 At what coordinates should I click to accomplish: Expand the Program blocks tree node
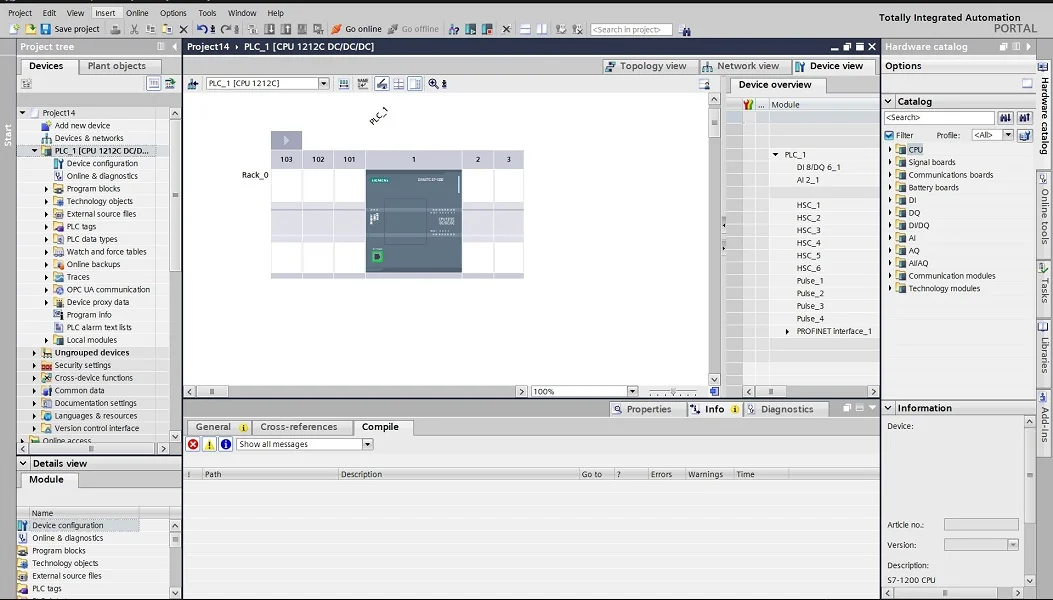46,189
